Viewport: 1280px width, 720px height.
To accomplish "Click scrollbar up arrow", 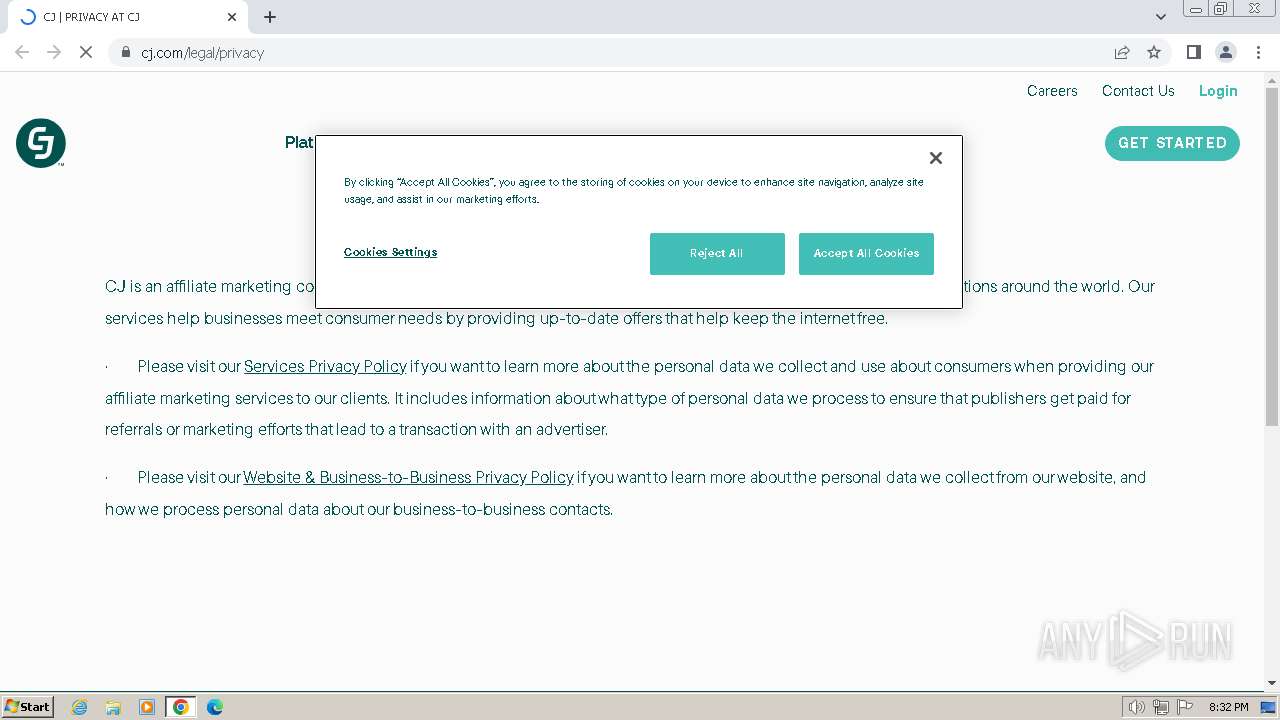I will pyautogui.click(x=1272, y=79).
